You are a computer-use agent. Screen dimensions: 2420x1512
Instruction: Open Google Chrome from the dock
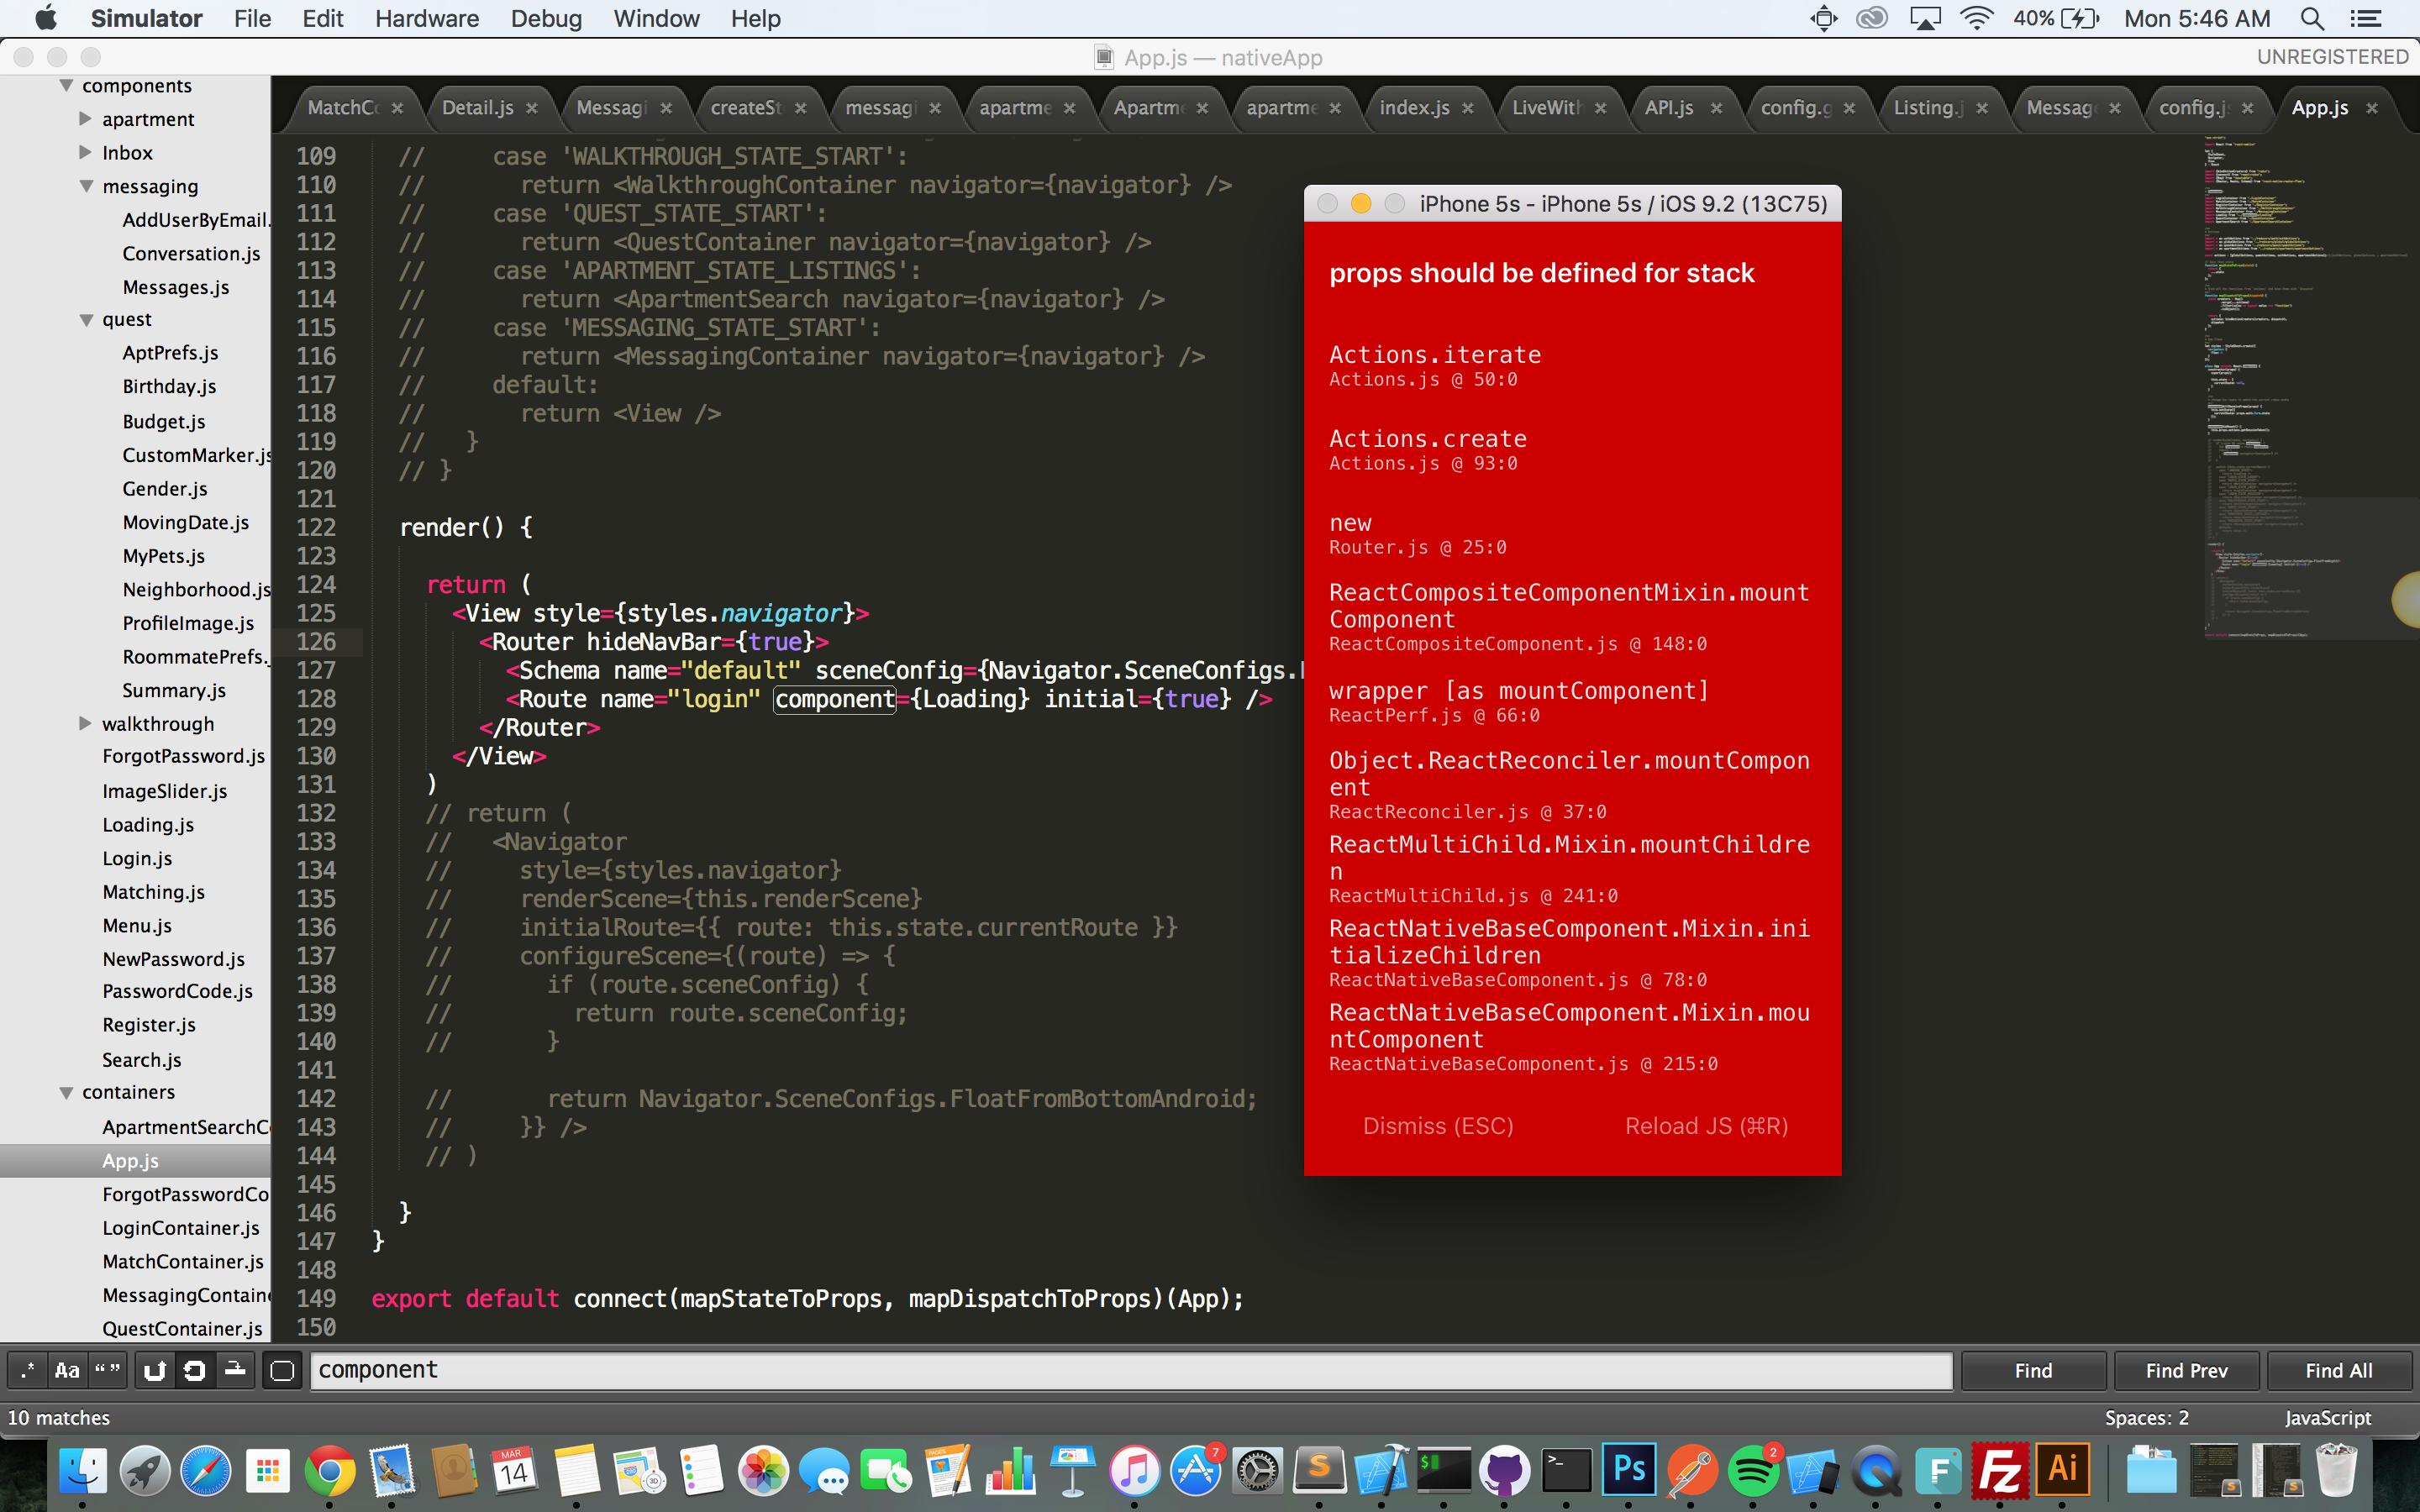[329, 1470]
